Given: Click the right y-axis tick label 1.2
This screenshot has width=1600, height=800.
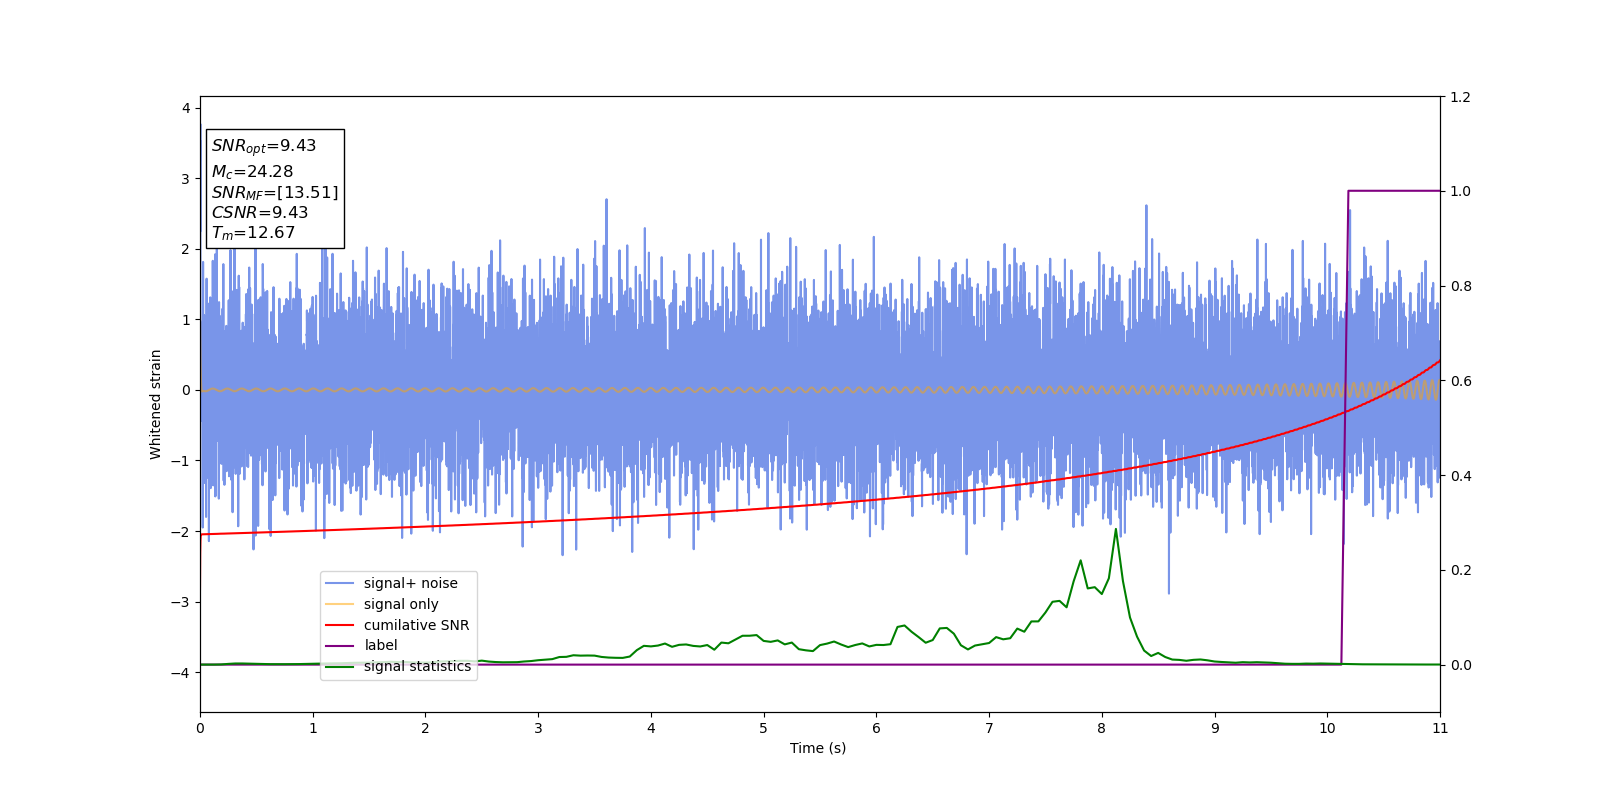Looking at the screenshot, I should click(1460, 97).
